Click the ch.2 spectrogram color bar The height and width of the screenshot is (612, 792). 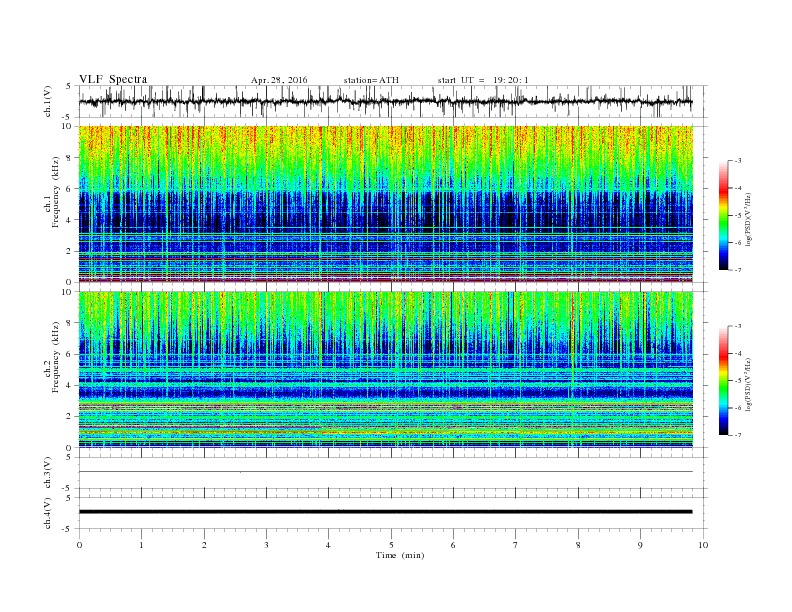click(723, 380)
